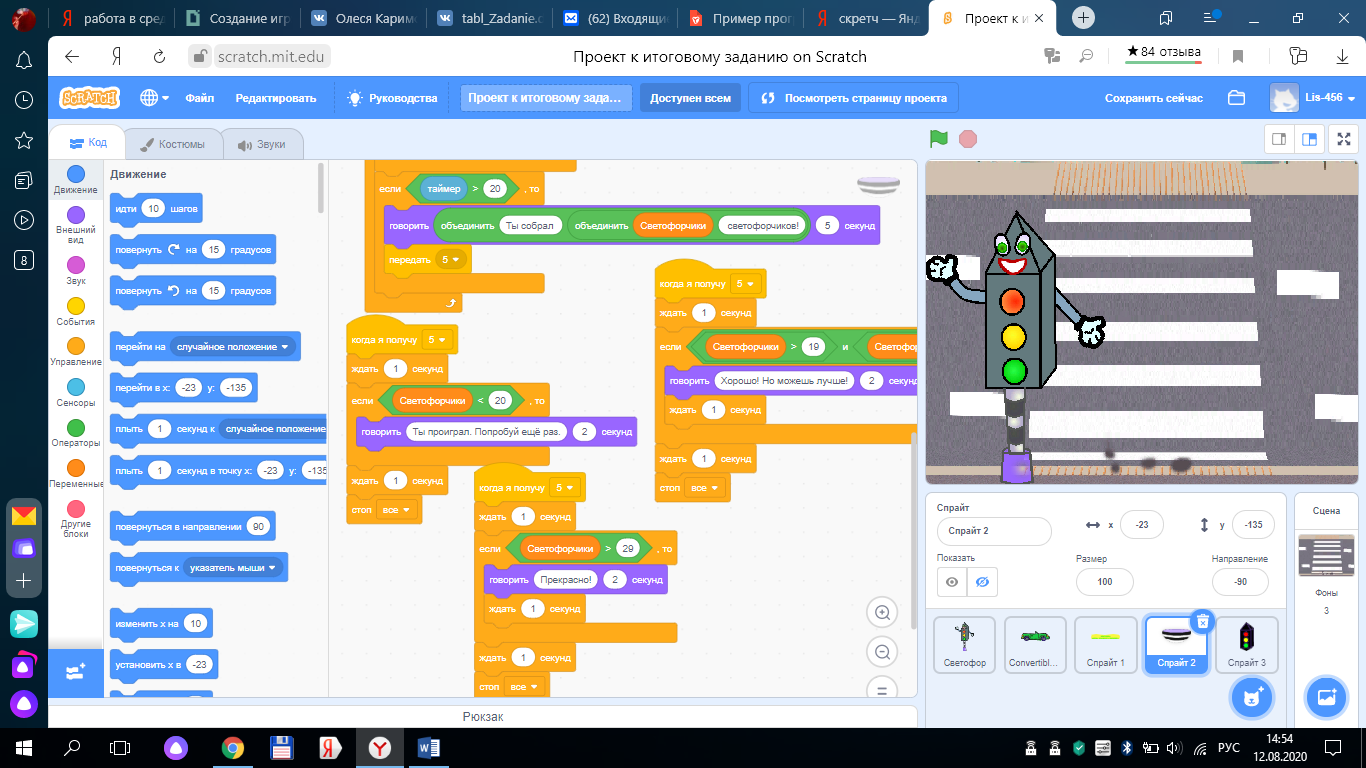Viewport: 1366px width, 768px height.
Task: Reset workspace zoom to center
Action: [882, 689]
